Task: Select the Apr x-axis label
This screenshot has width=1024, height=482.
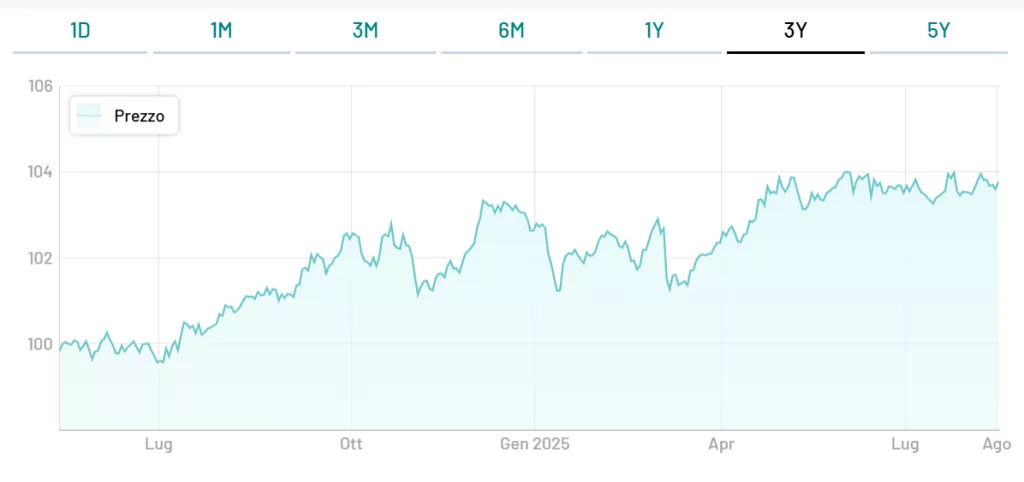Action: (721, 444)
